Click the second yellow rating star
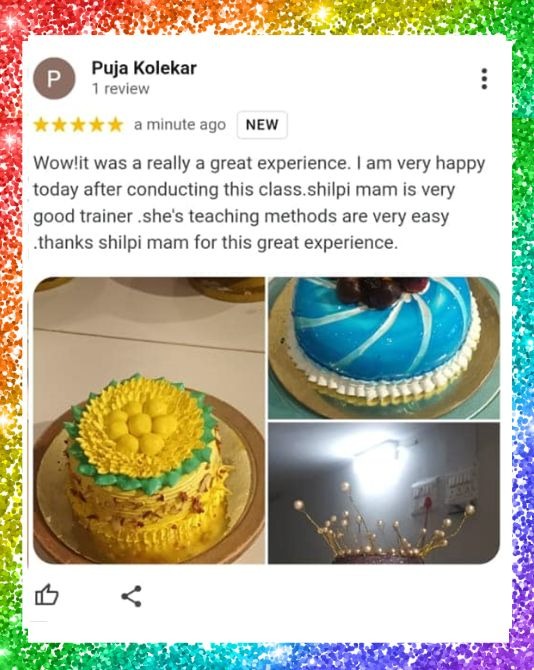 coord(59,125)
